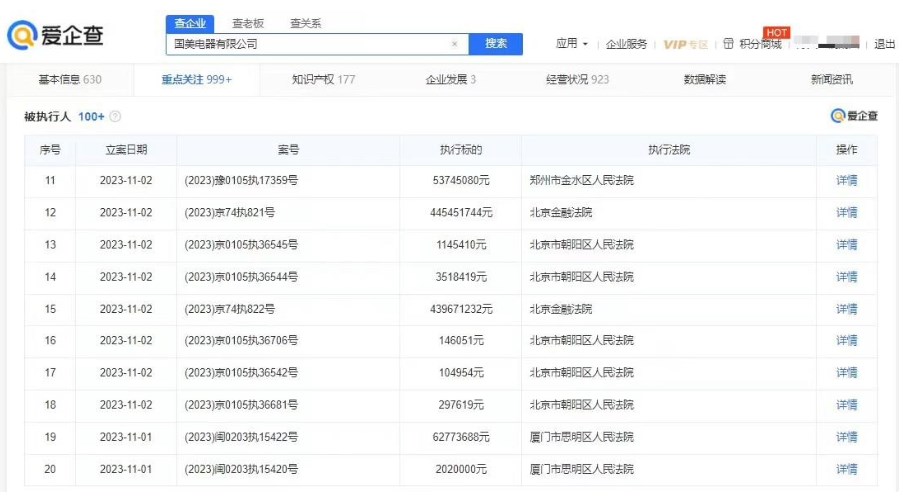
Task: Open the 经营状况 923 tab
Action: 577,79
